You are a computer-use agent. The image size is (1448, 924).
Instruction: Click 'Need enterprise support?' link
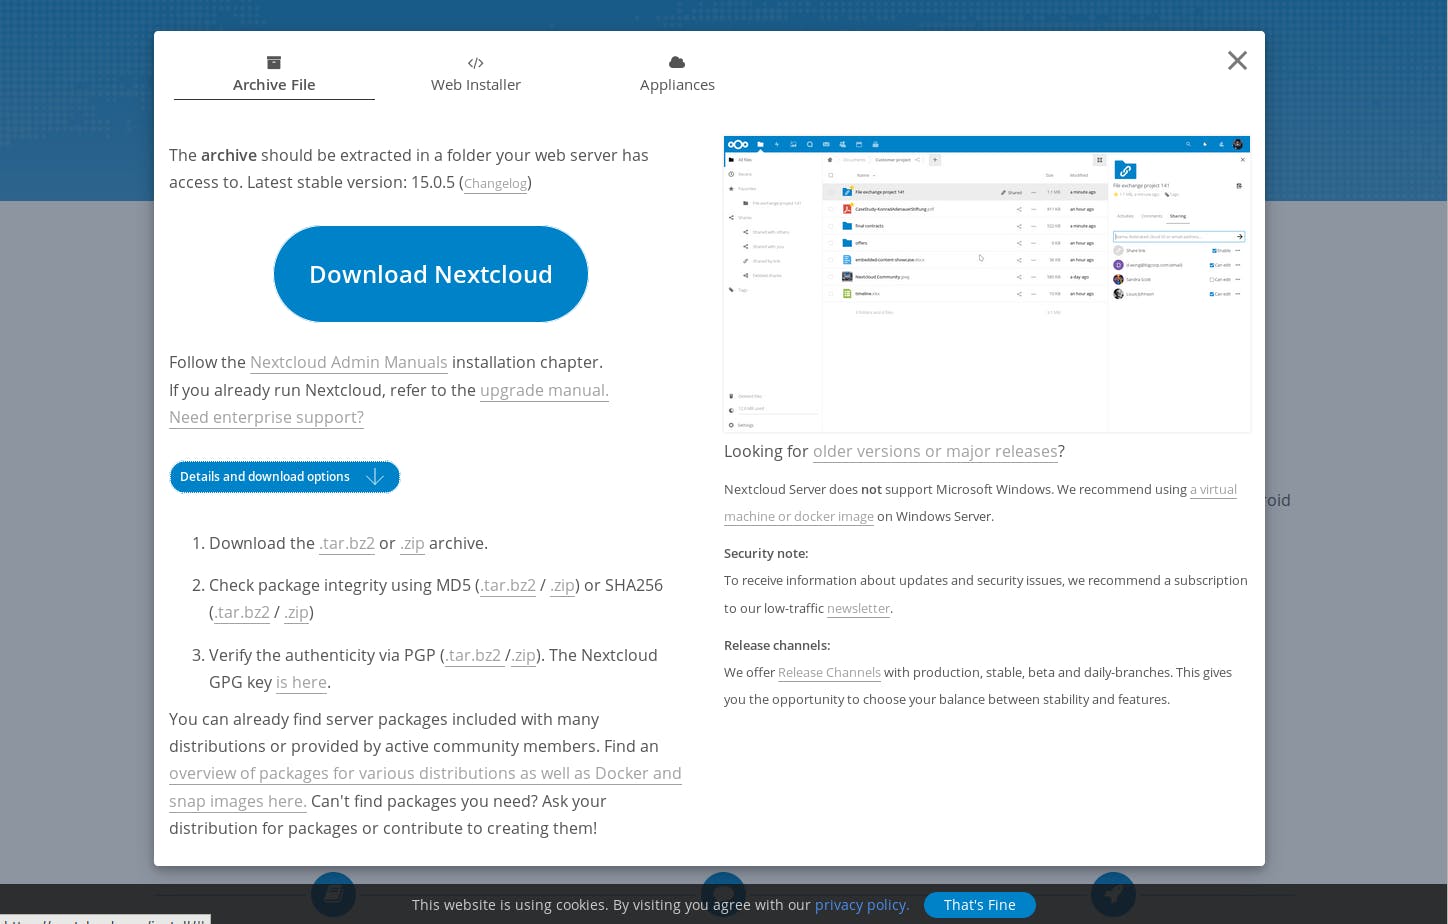click(266, 417)
